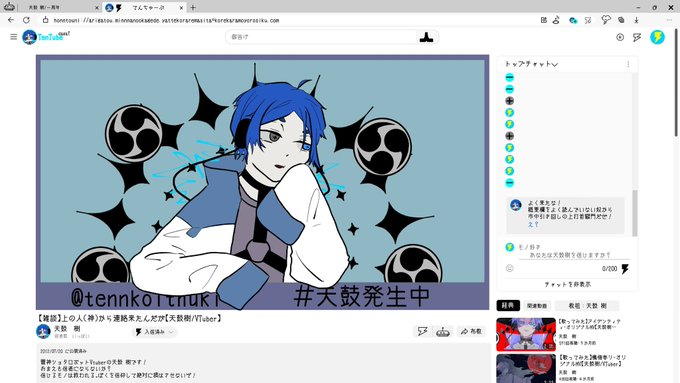This screenshot has width=680, height=383.
Task: Send chat message with lightning bolt icon
Action: [625, 269]
